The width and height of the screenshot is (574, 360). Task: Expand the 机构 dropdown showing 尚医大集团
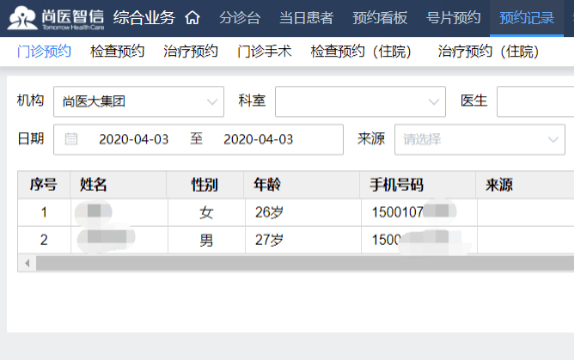tap(139, 101)
